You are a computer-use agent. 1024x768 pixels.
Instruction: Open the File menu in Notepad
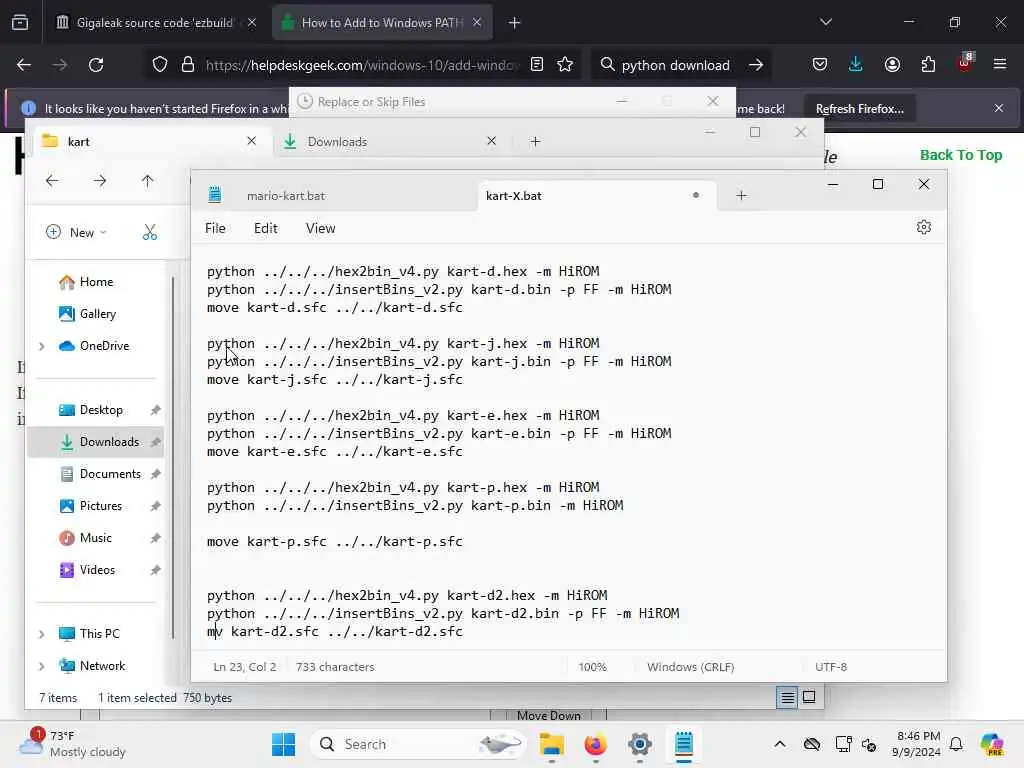(x=215, y=228)
